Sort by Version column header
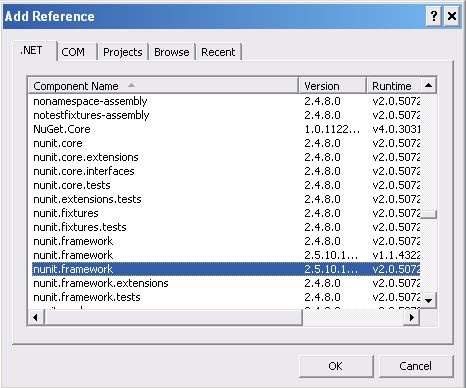This screenshot has height=388, width=466. [333, 86]
